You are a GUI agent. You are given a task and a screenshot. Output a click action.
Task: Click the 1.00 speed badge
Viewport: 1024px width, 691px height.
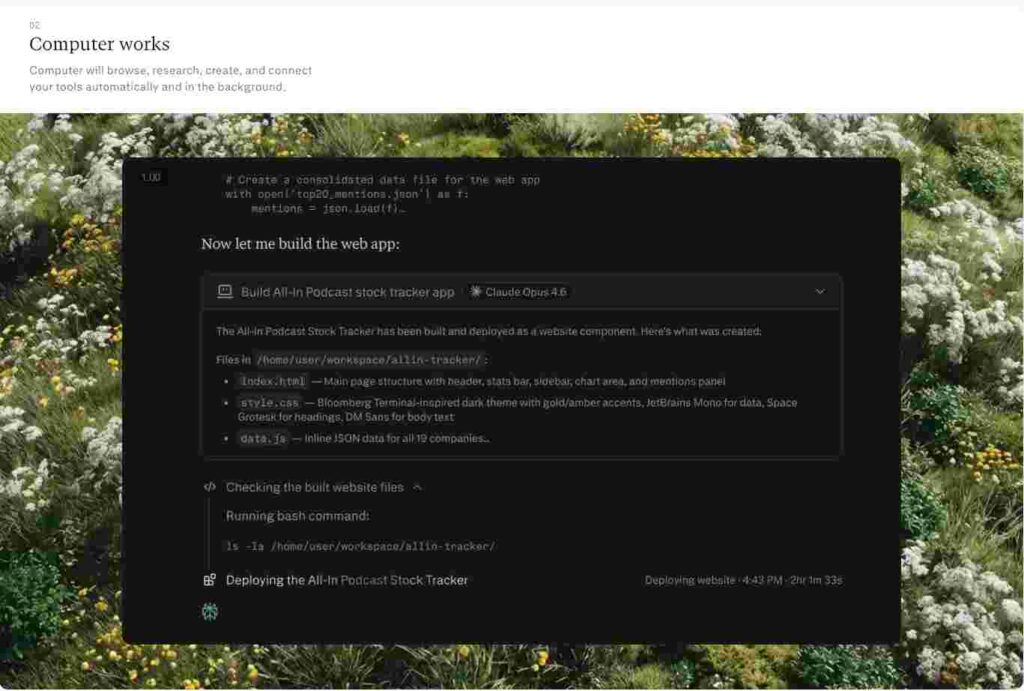coord(151,177)
